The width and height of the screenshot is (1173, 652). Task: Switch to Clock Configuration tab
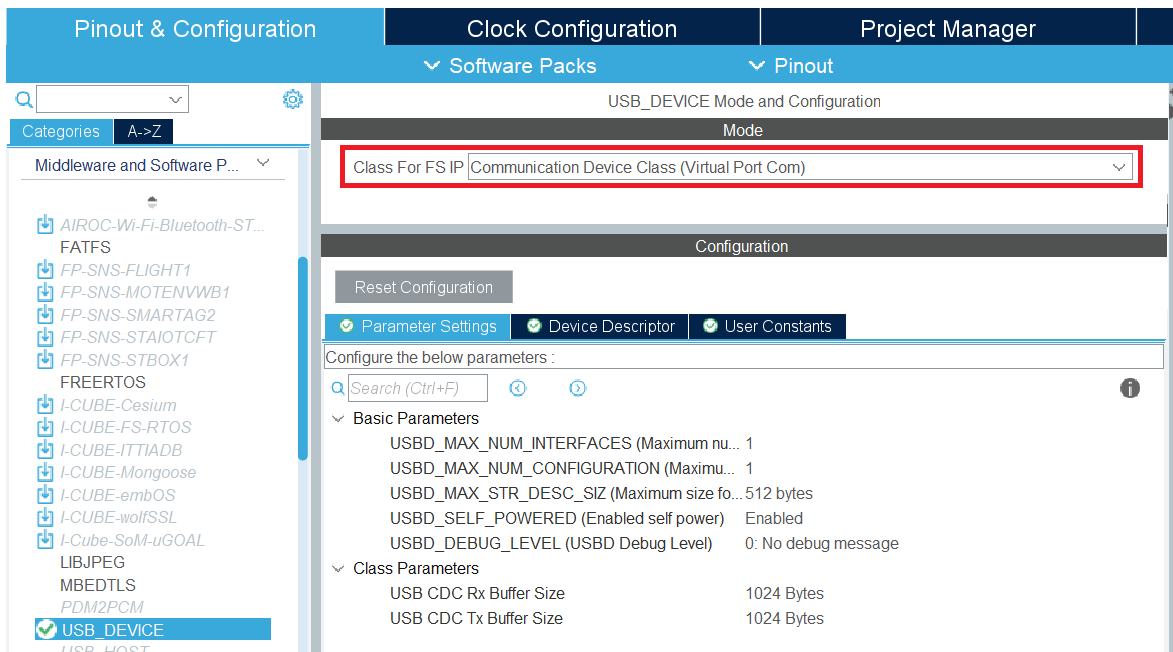571,29
